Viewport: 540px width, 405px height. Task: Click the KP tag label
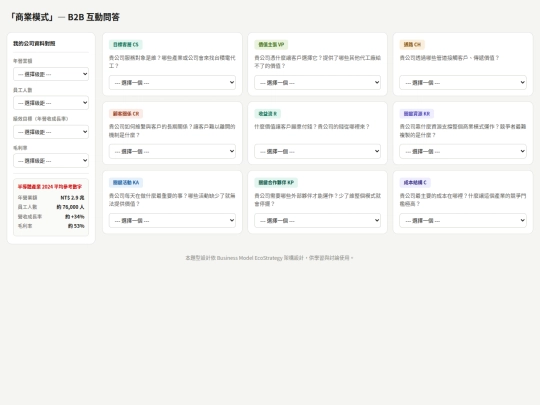[x=276, y=183]
